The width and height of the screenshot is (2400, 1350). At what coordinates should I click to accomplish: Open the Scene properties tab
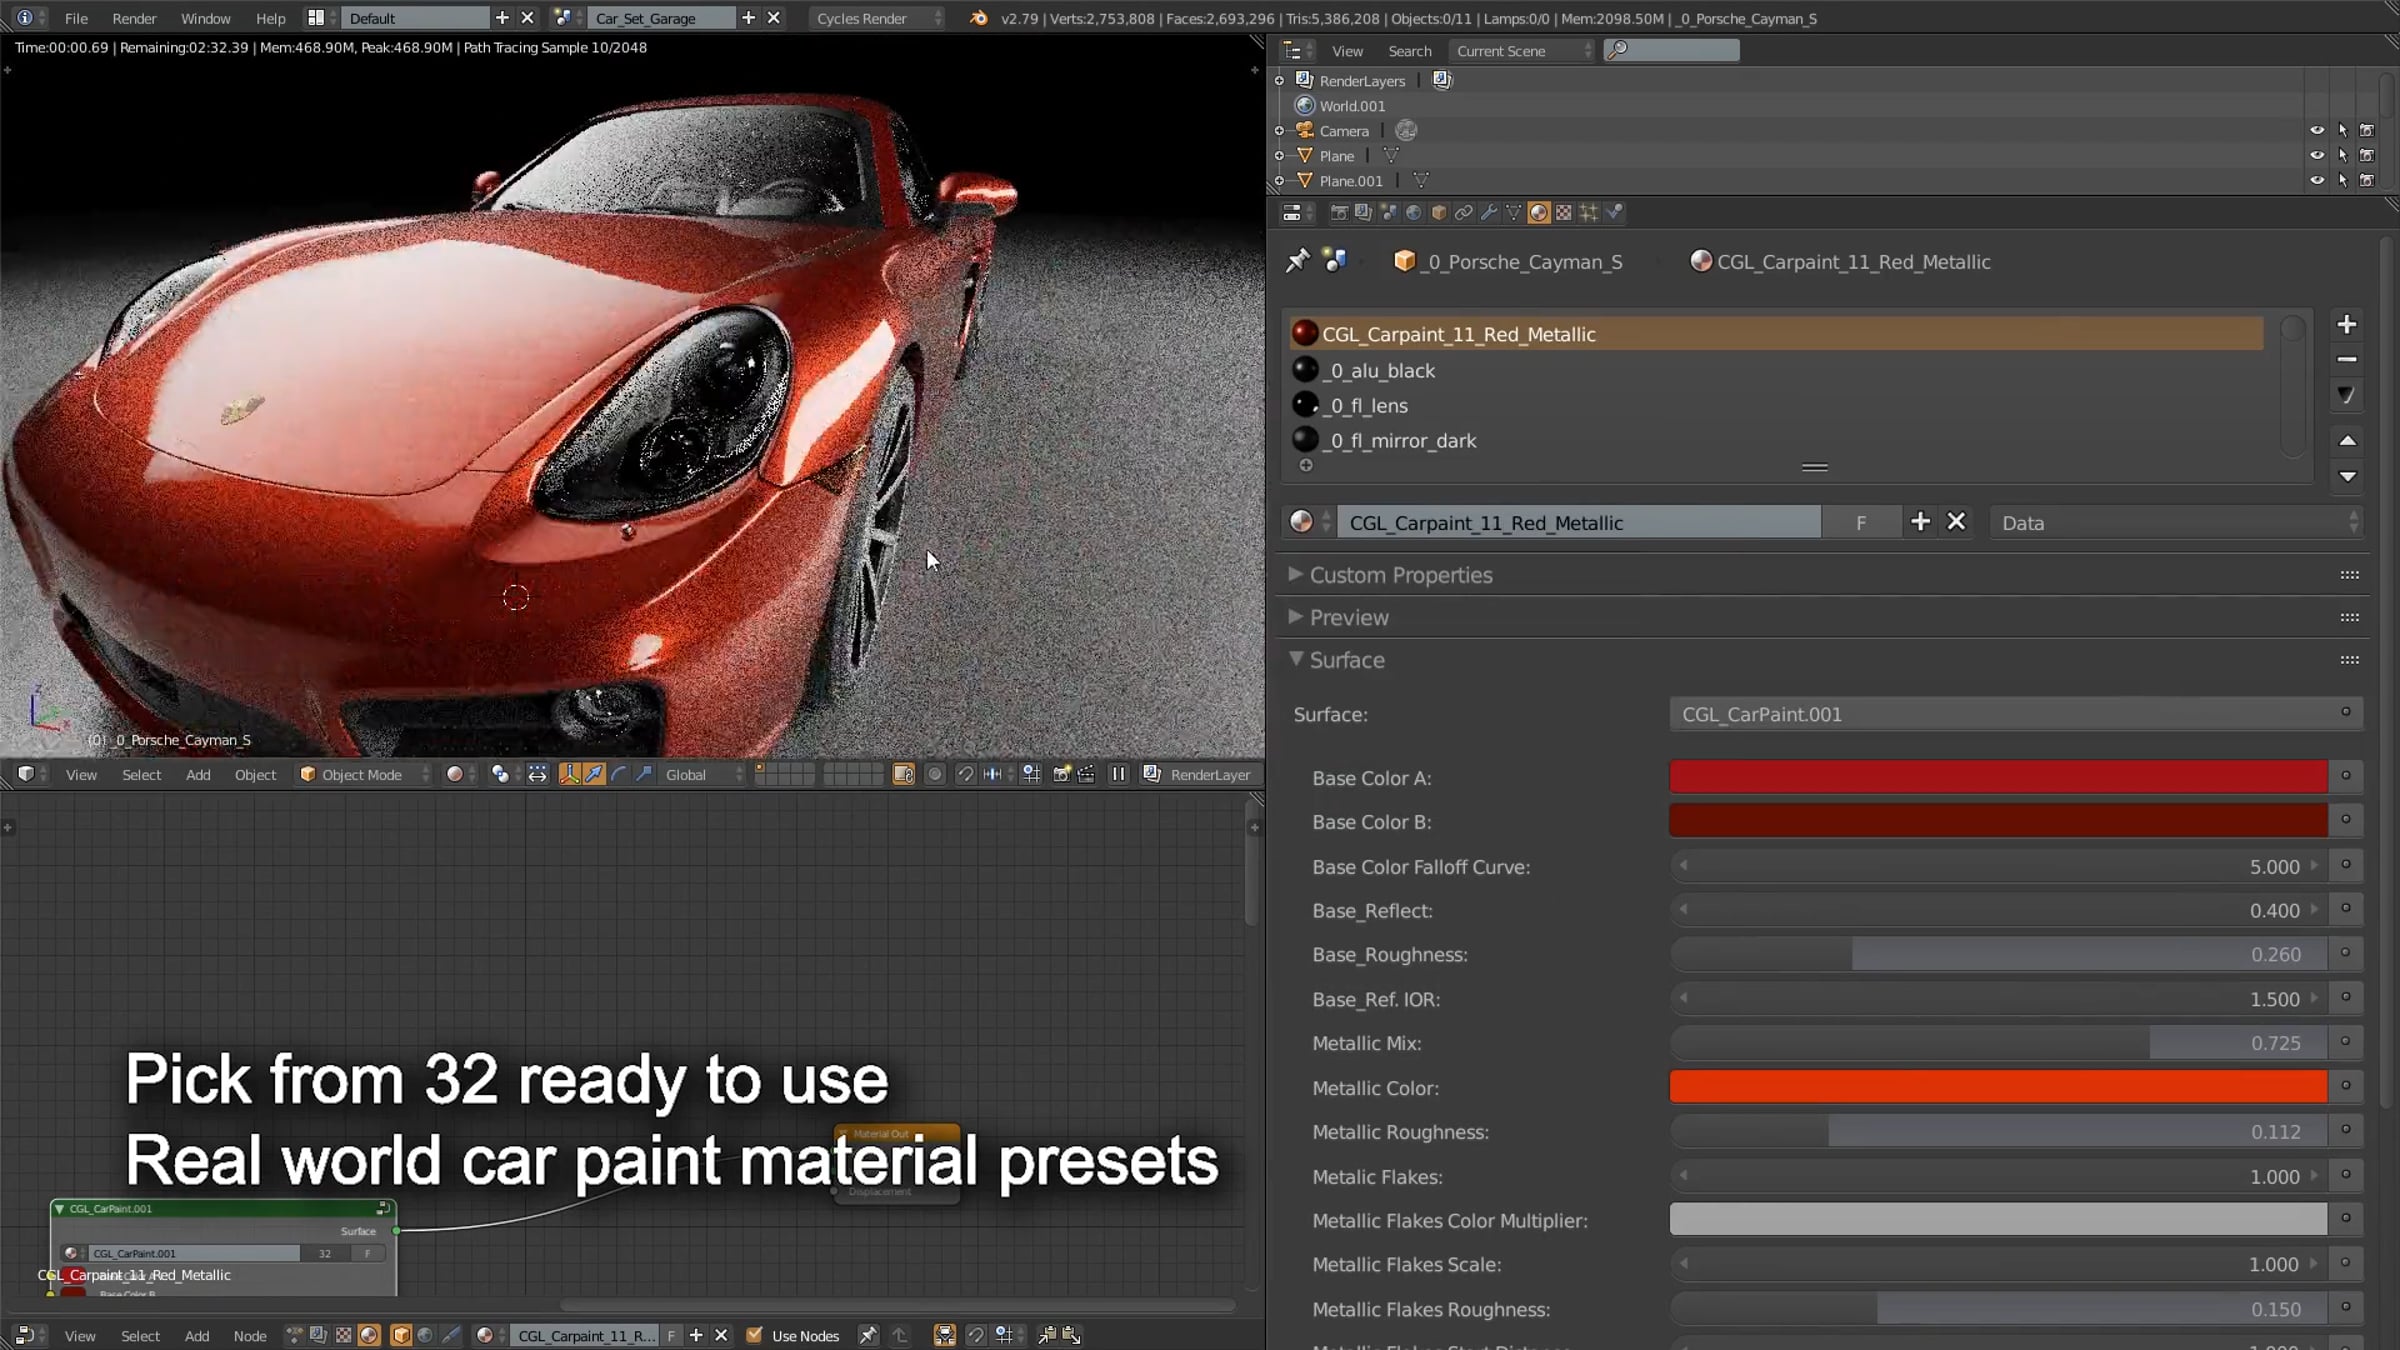[x=1389, y=212]
